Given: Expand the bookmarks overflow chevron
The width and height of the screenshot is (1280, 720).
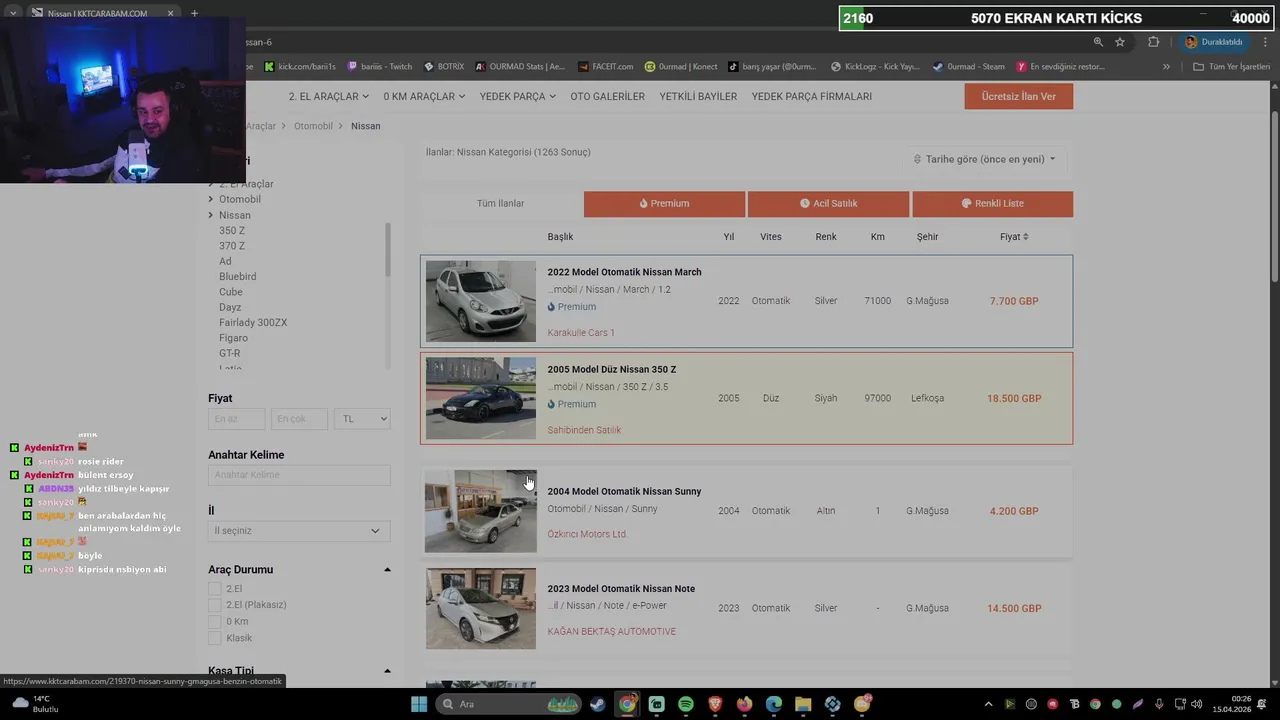Looking at the screenshot, I should (x=1166, y=67).
